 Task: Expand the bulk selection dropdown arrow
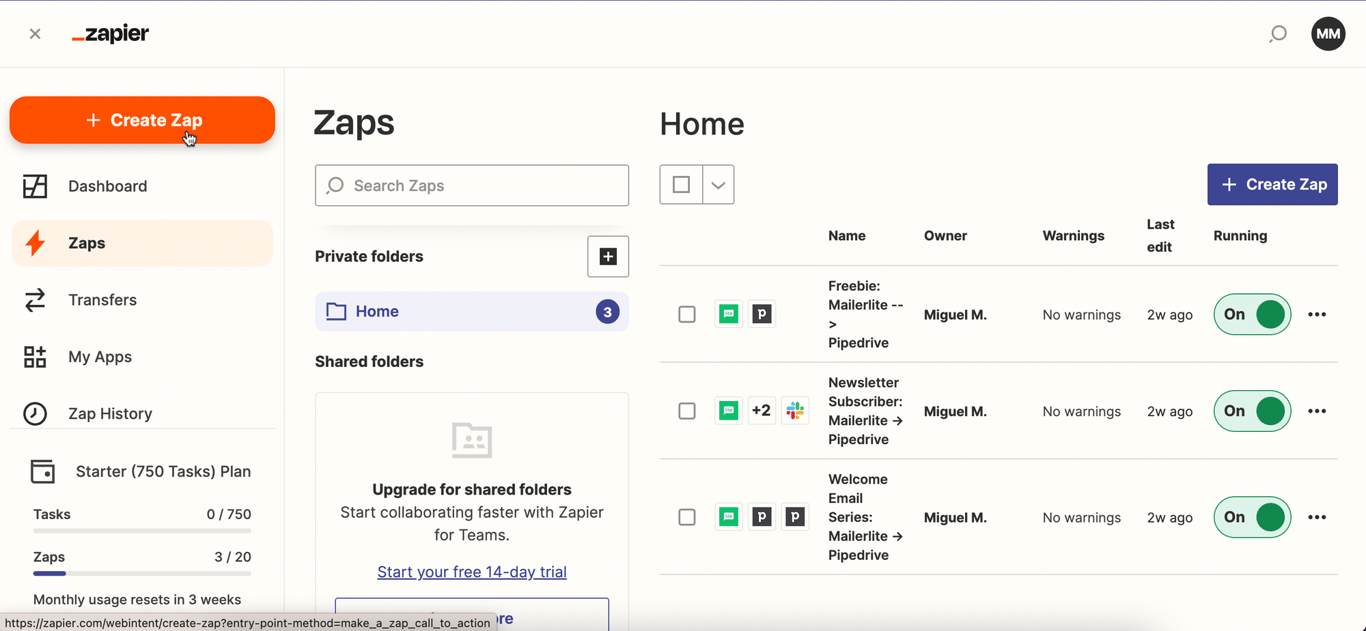tap(718, 185)
